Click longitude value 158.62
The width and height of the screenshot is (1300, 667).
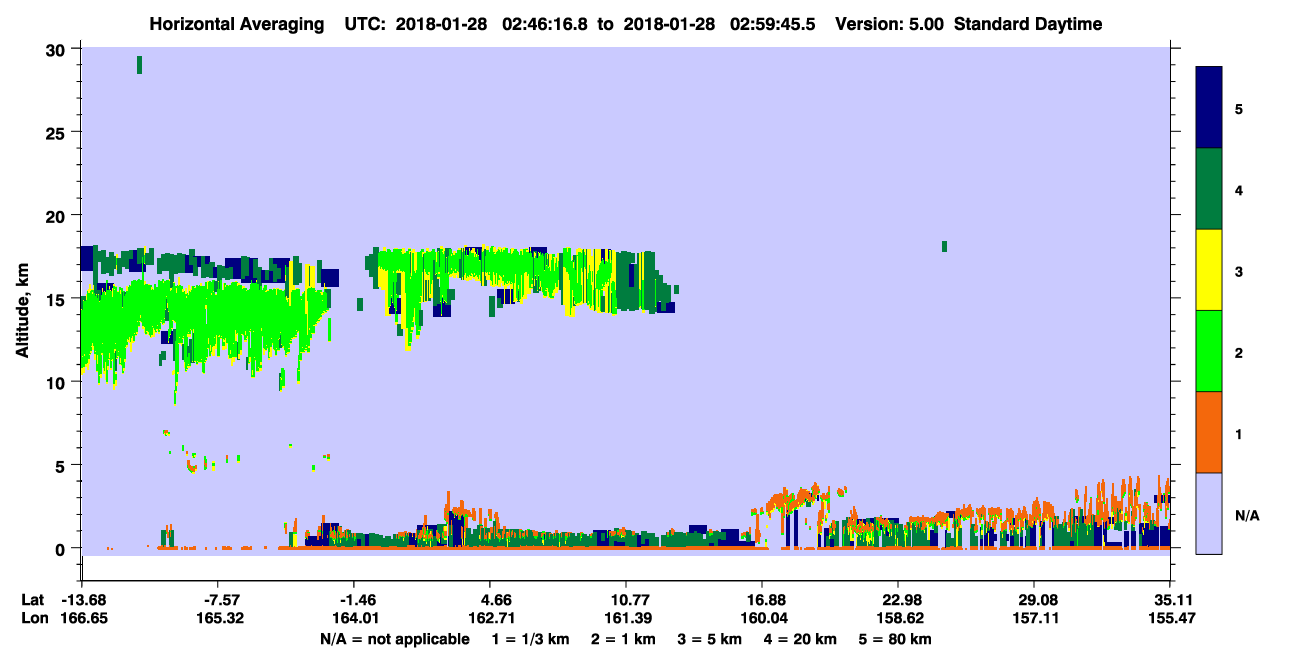coord(898,618)
